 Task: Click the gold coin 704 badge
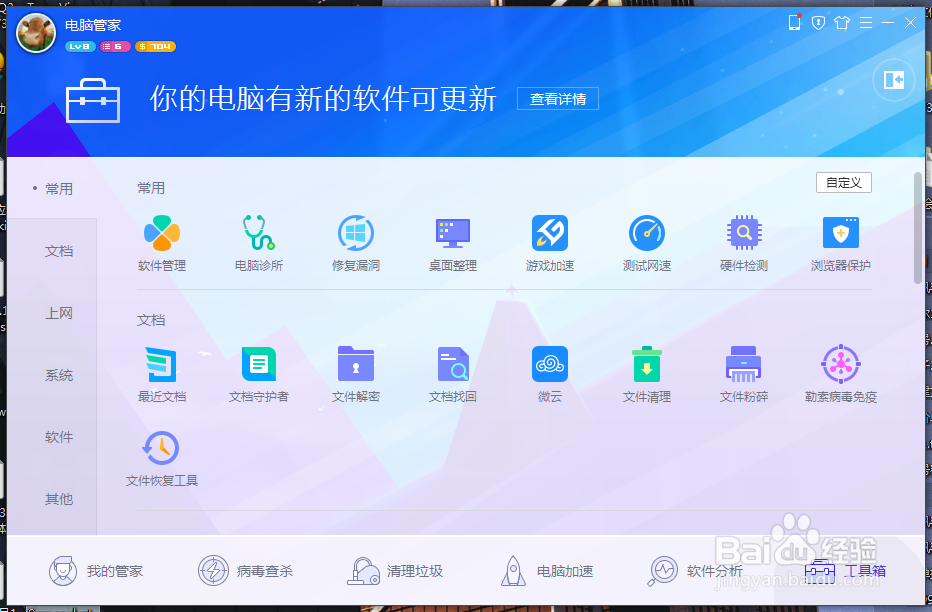(x=155, y=46)
